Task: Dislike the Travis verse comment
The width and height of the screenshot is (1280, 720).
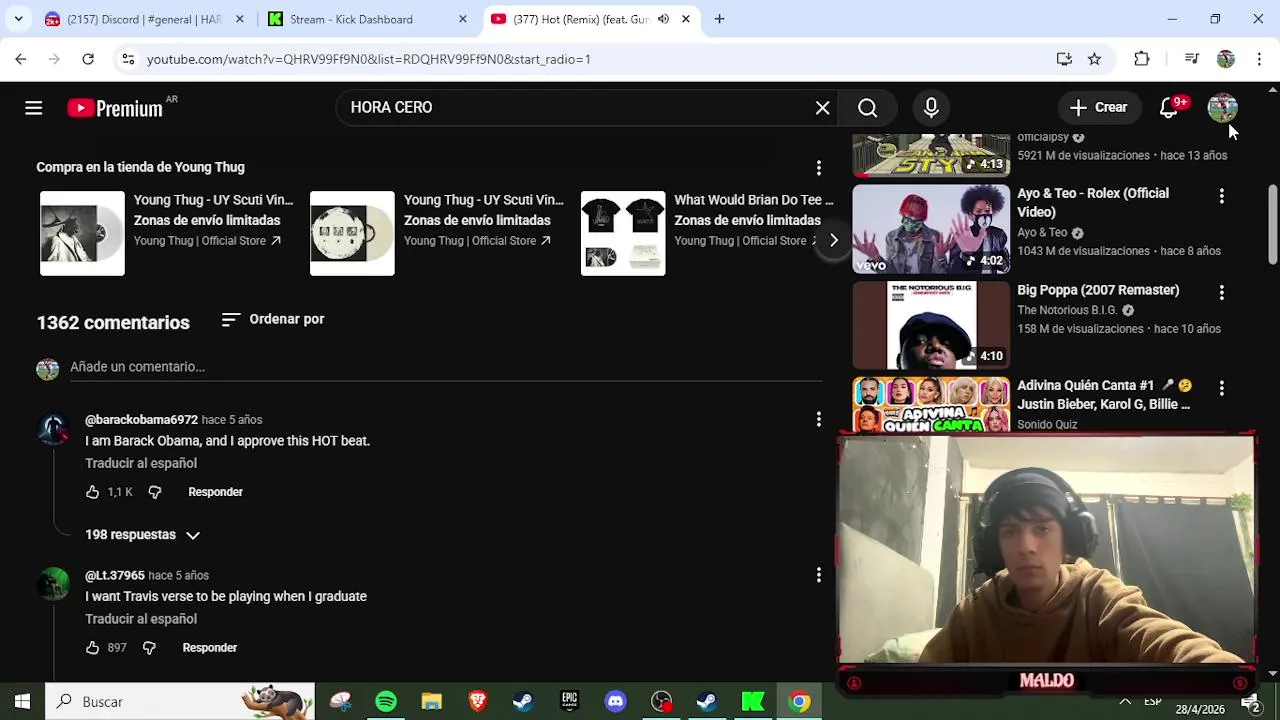Action: click(149, 648)
